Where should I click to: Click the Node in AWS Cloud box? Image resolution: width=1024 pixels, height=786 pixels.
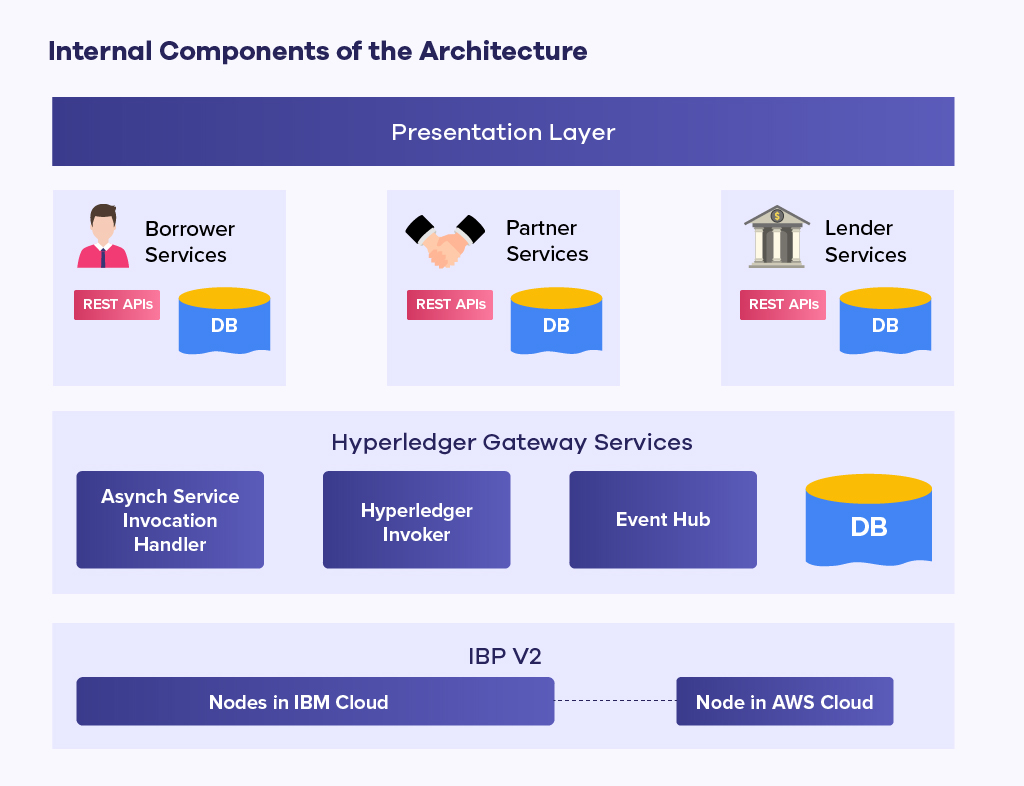point(784,702)
